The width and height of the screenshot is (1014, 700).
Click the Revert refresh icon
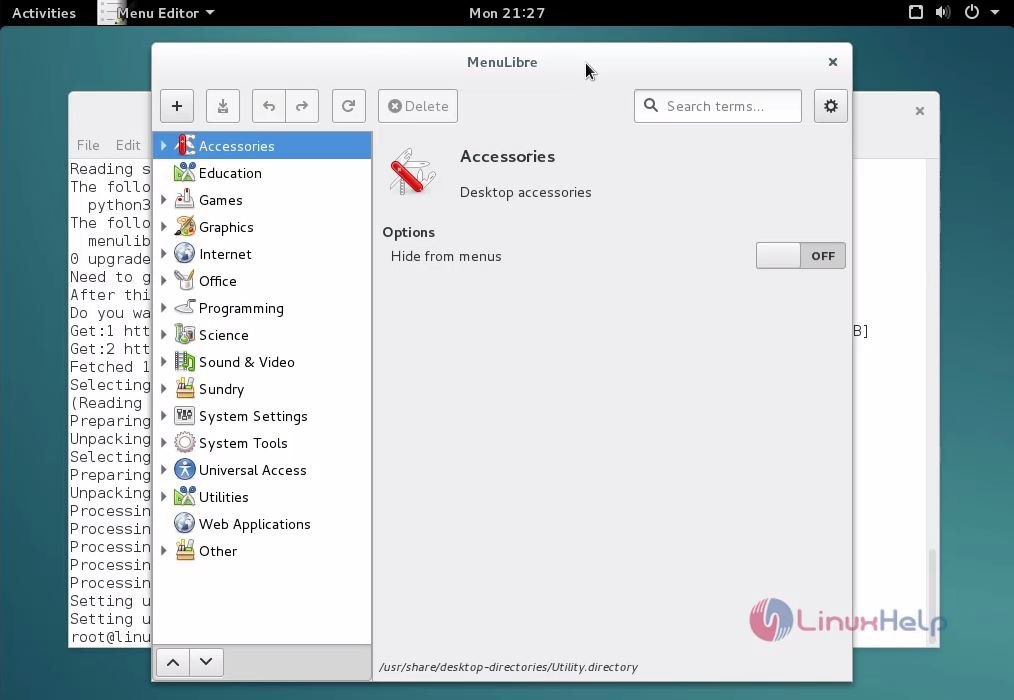tap(349, 106)
